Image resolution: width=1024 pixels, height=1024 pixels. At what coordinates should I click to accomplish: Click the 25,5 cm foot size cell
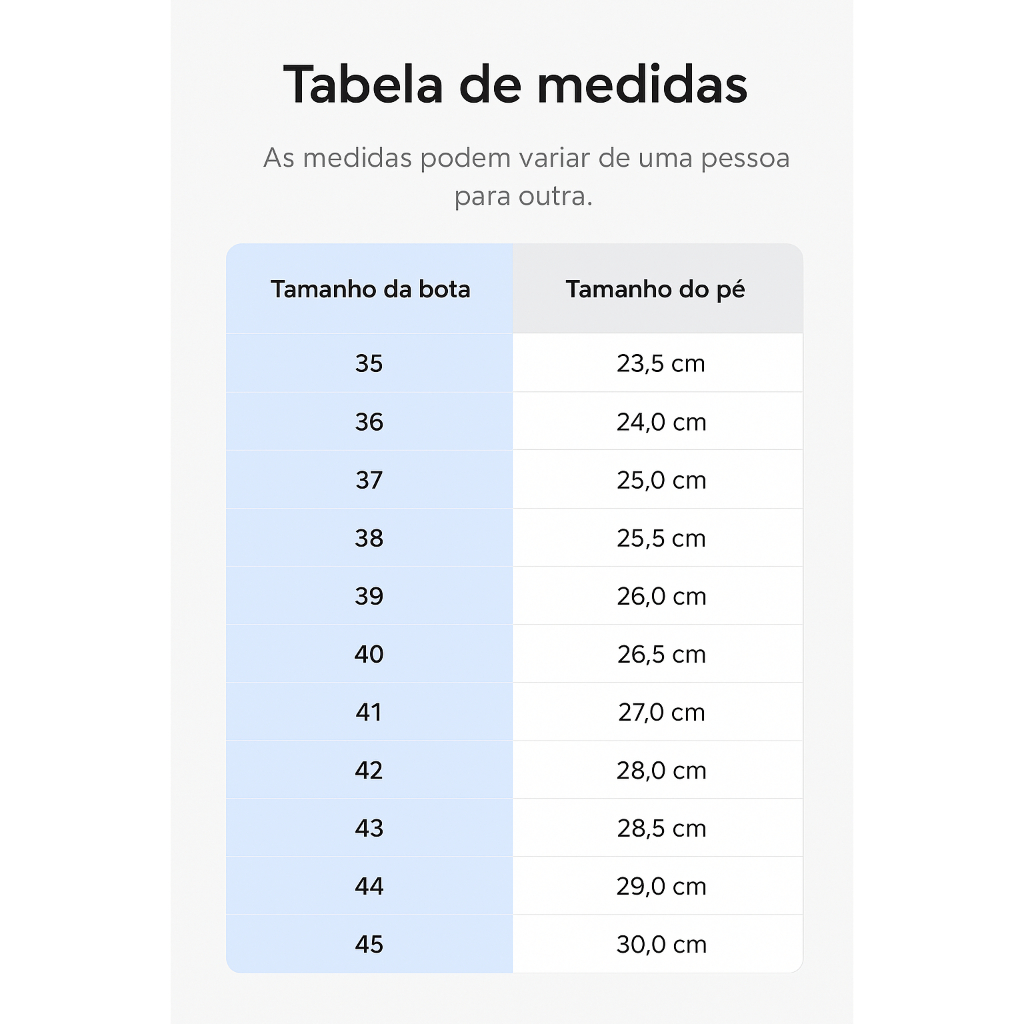coord(660,538)
